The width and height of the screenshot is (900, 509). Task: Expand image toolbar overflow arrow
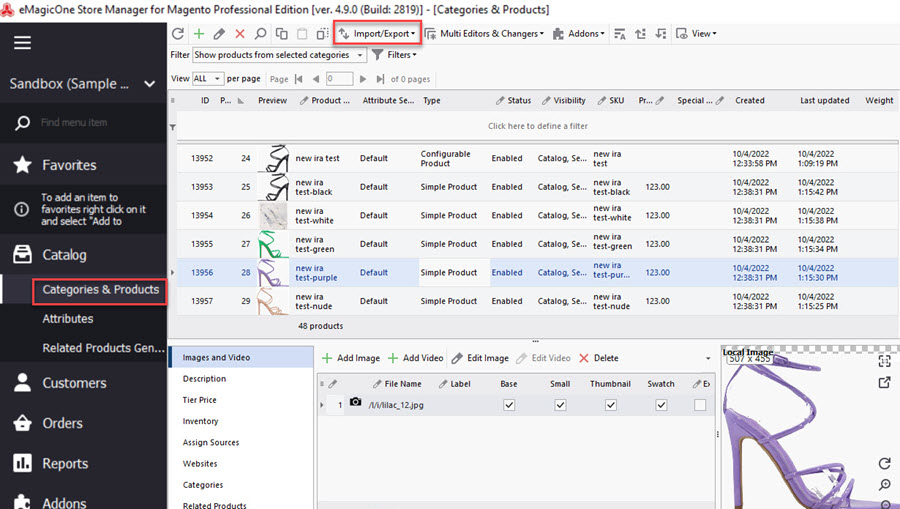click(708, 358)
